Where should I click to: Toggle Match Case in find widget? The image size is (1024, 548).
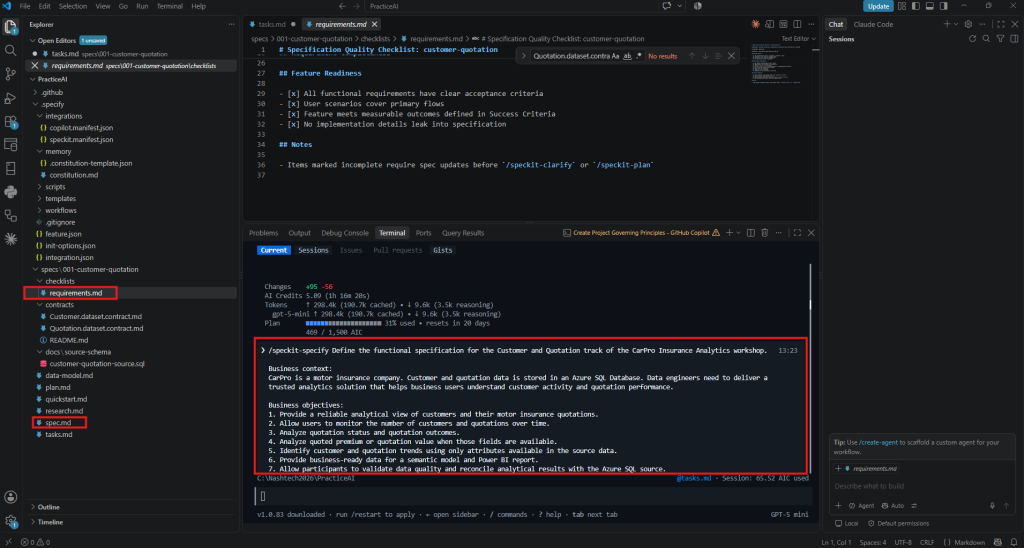(615, 56)
